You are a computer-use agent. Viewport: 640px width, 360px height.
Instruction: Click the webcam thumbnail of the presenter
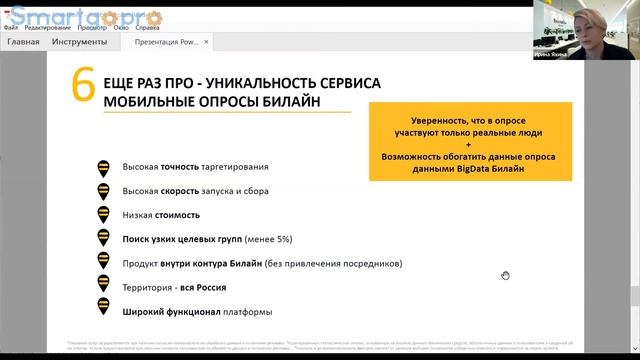point(586,30)
